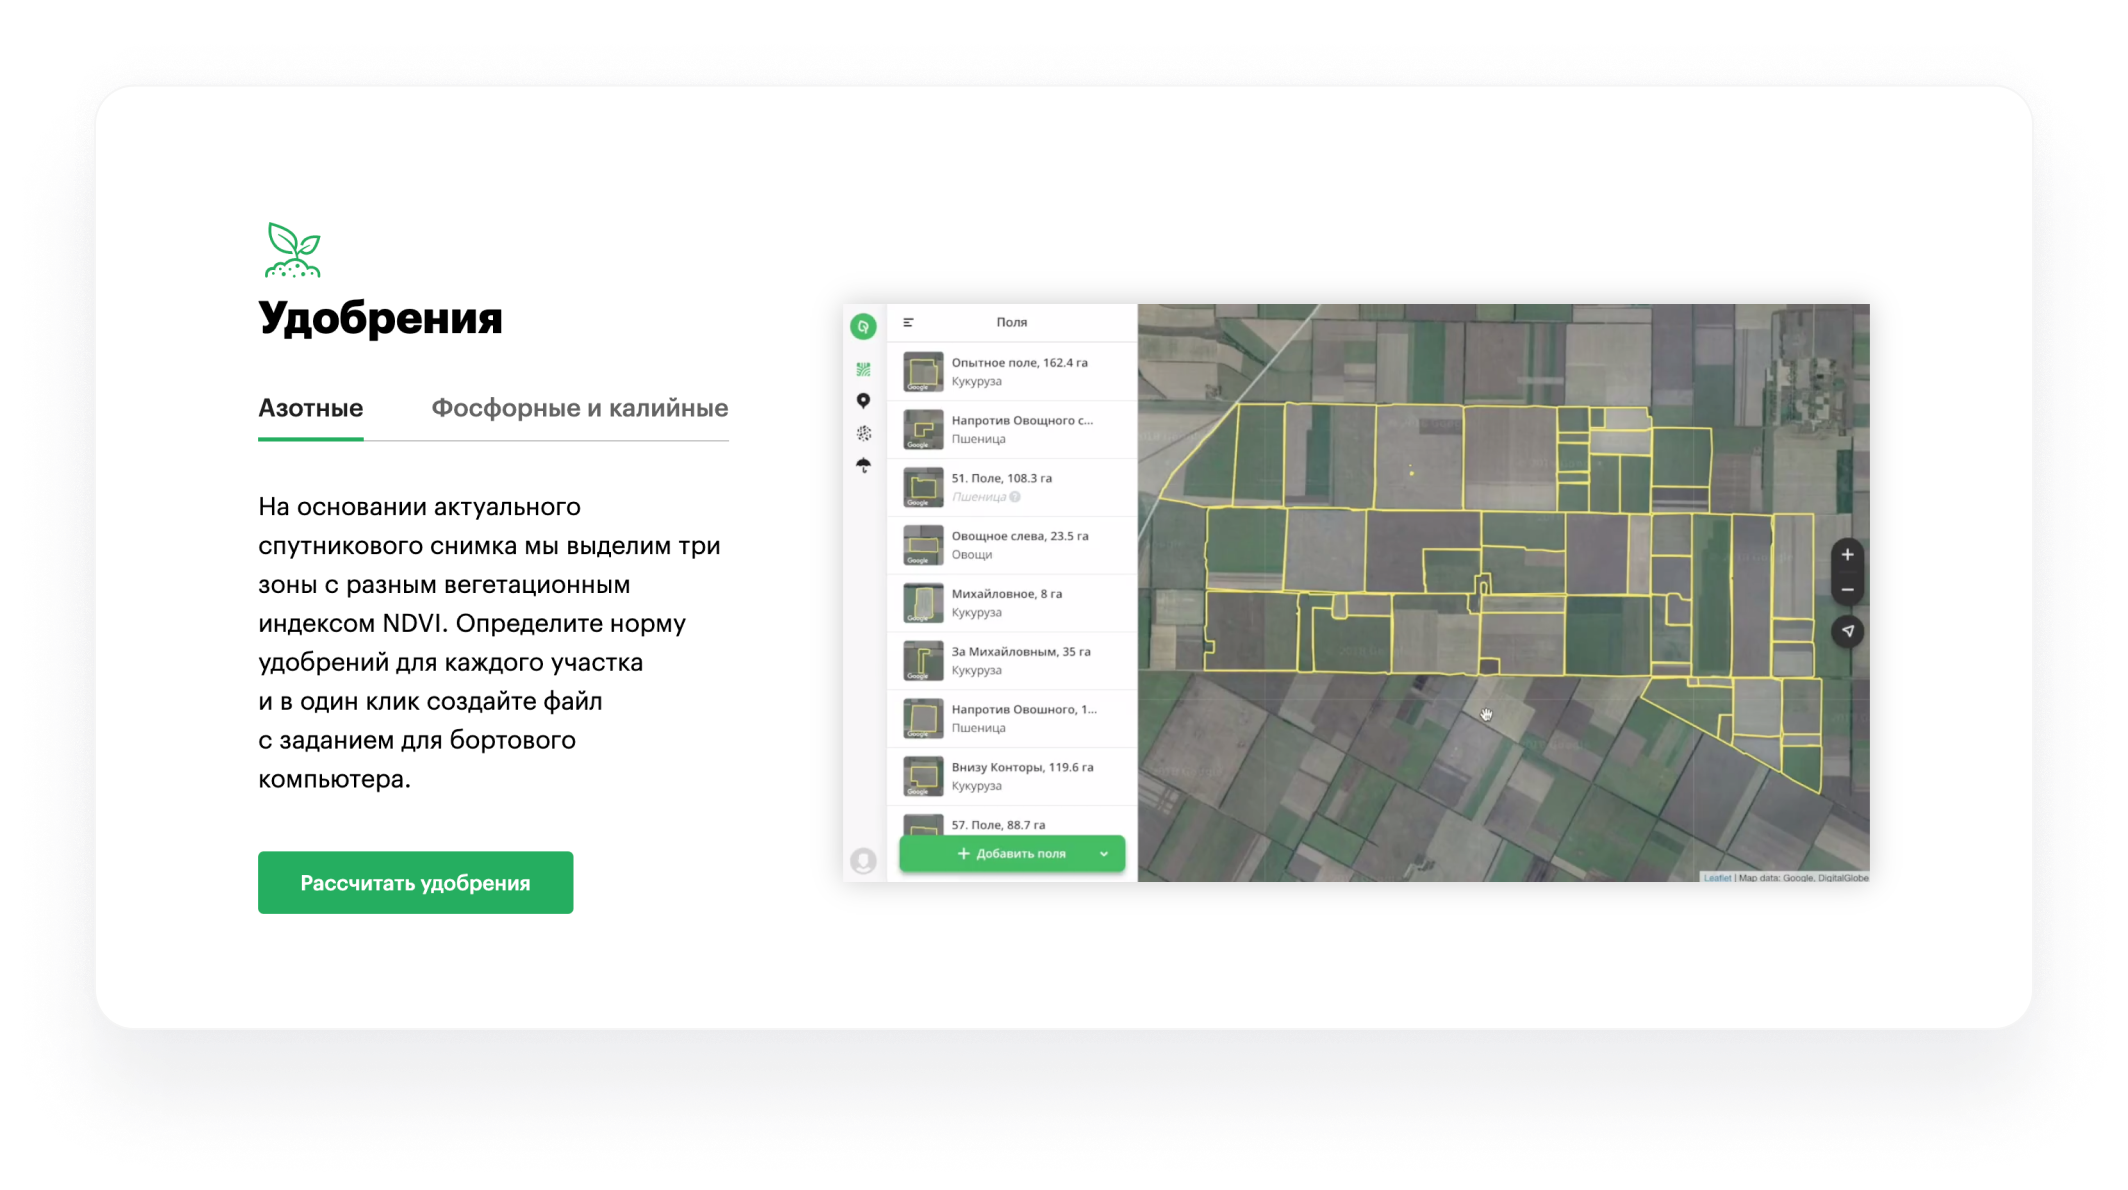The height and width of the screenshot is (1190, 2128).
Task: Open the dotted circle sidebar icon
Action: [x=864, y=433]
